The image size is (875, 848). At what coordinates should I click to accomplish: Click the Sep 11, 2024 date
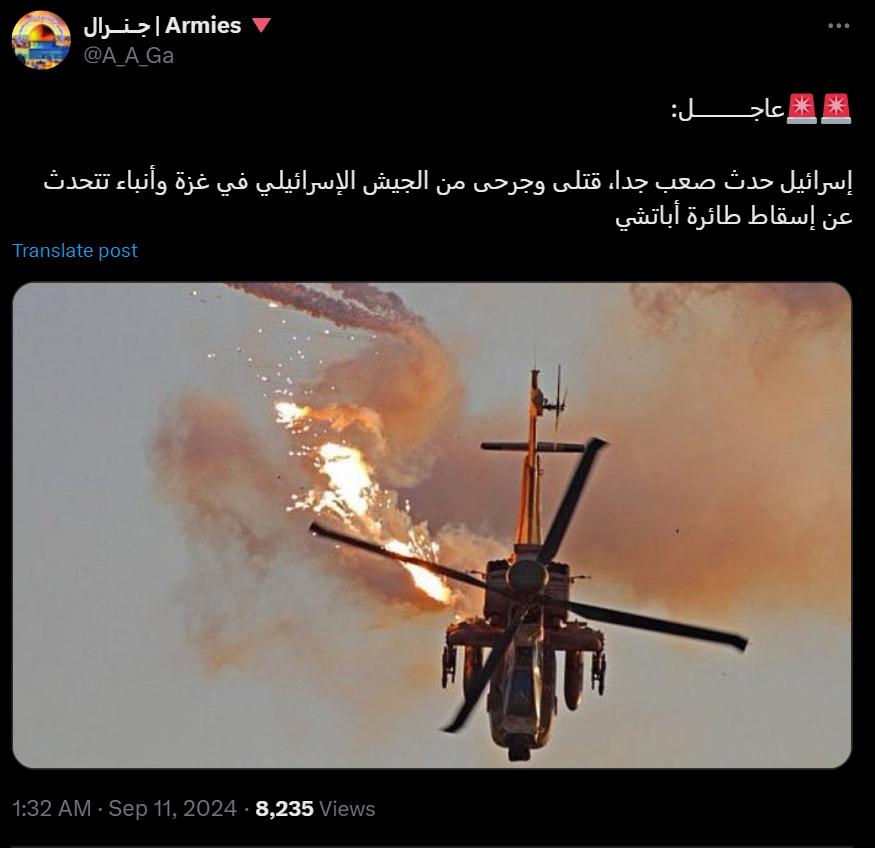pos(172,808)
